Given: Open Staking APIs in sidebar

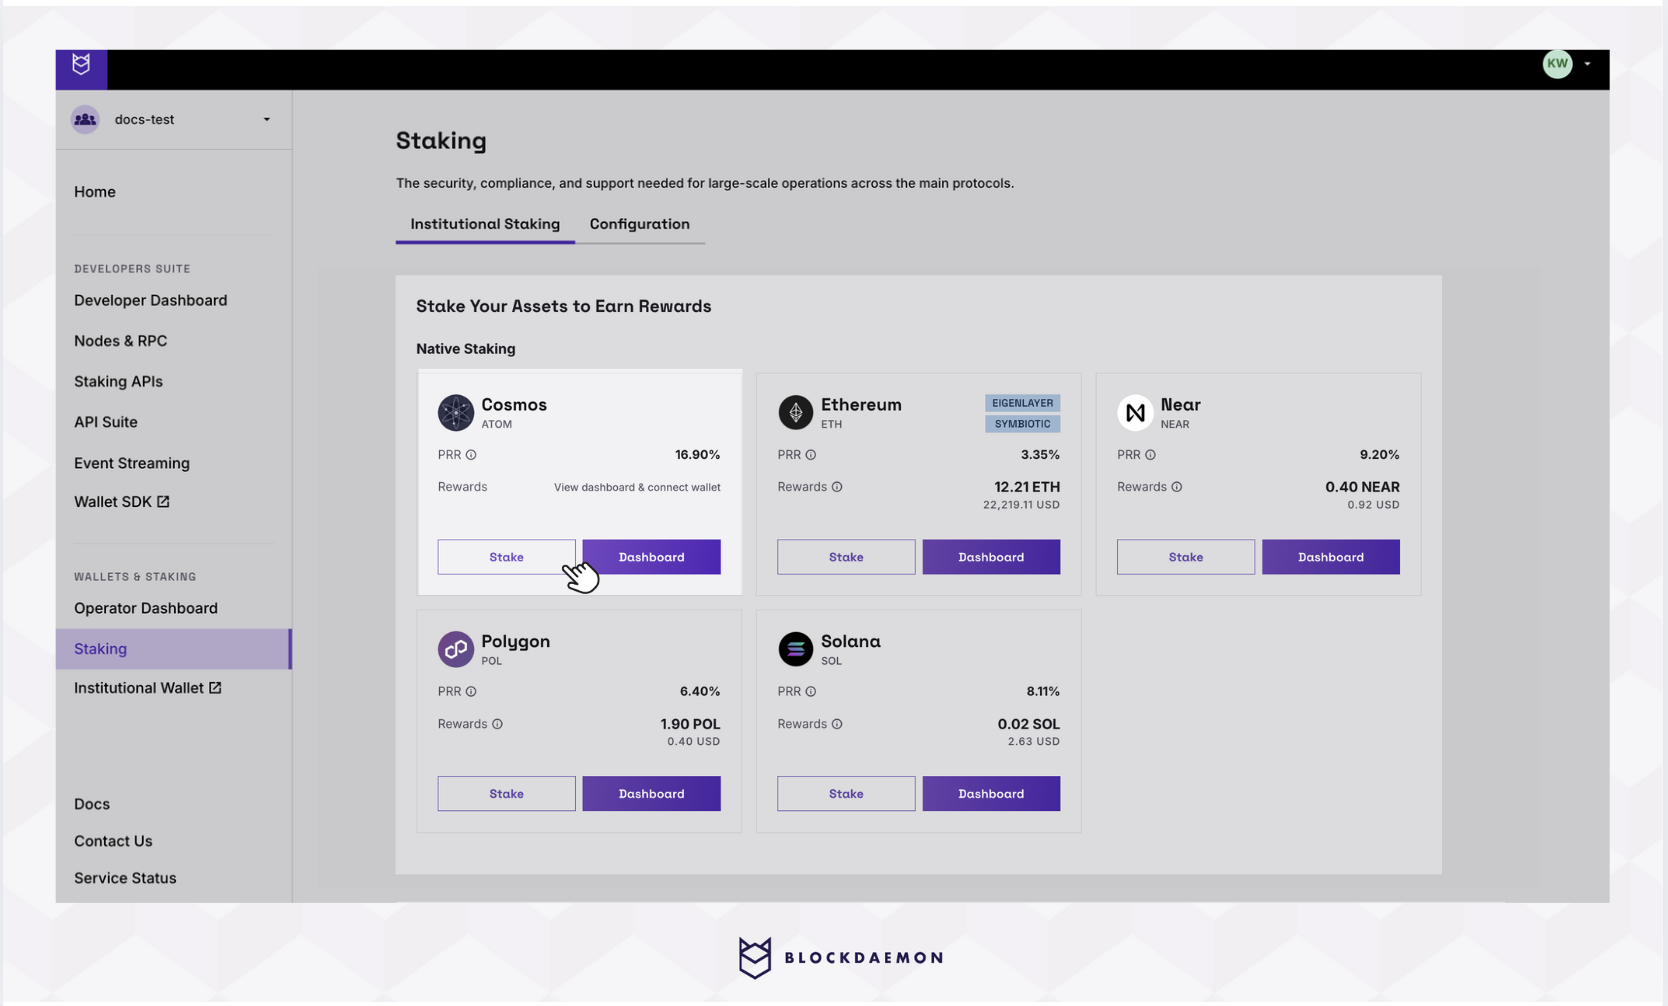Looking at the screenshot, I should coord(118,381).
